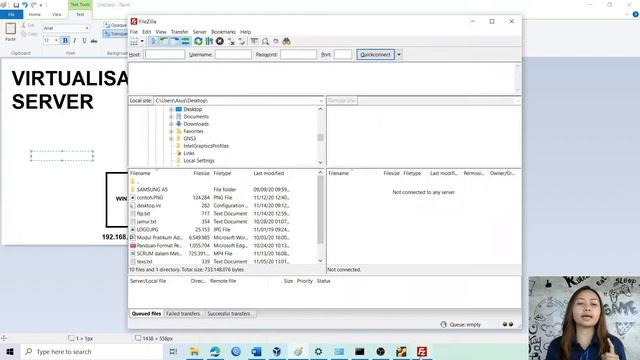Image resolution: width=640 pixels, height=360 pixels.
Task: Switch to the Queued files tab
Action: (146, 313)
